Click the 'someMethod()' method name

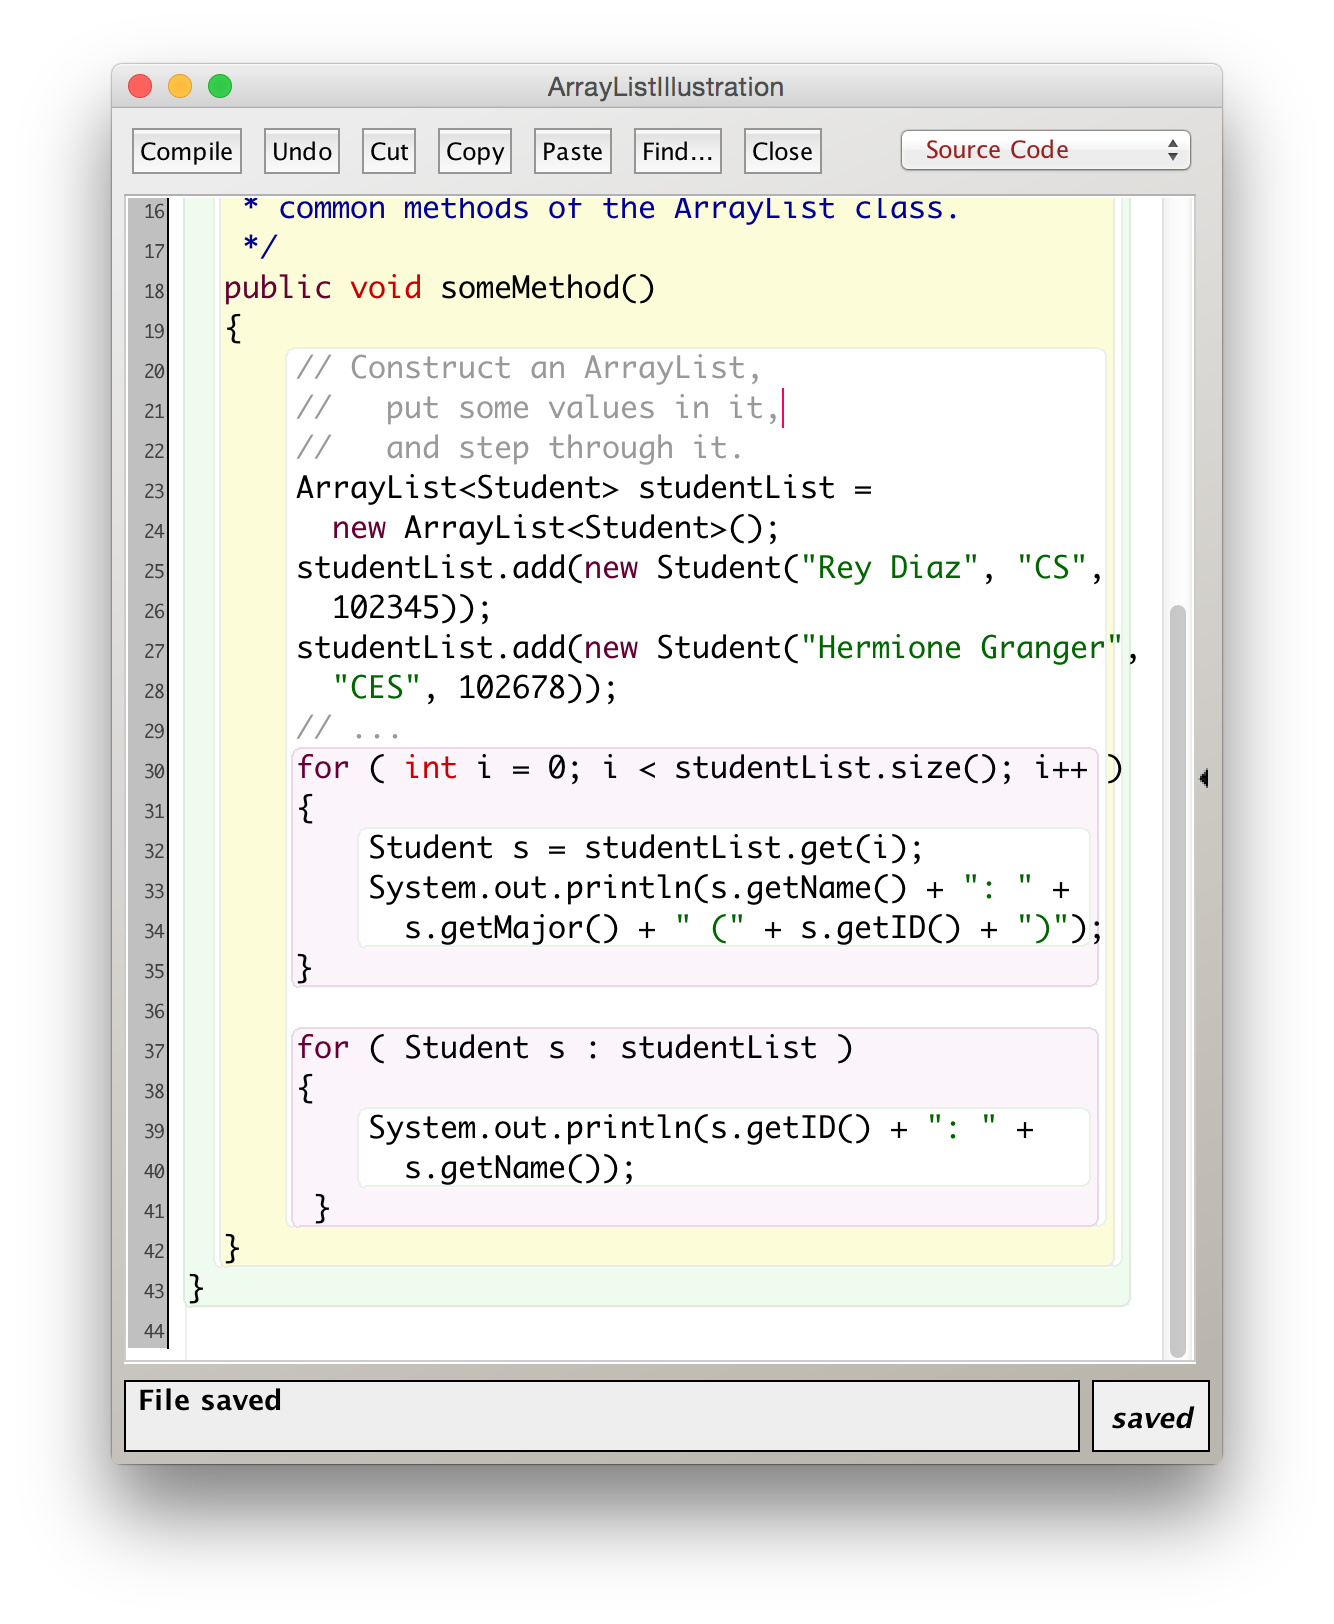pyautogui.click(x=548, y=288)
